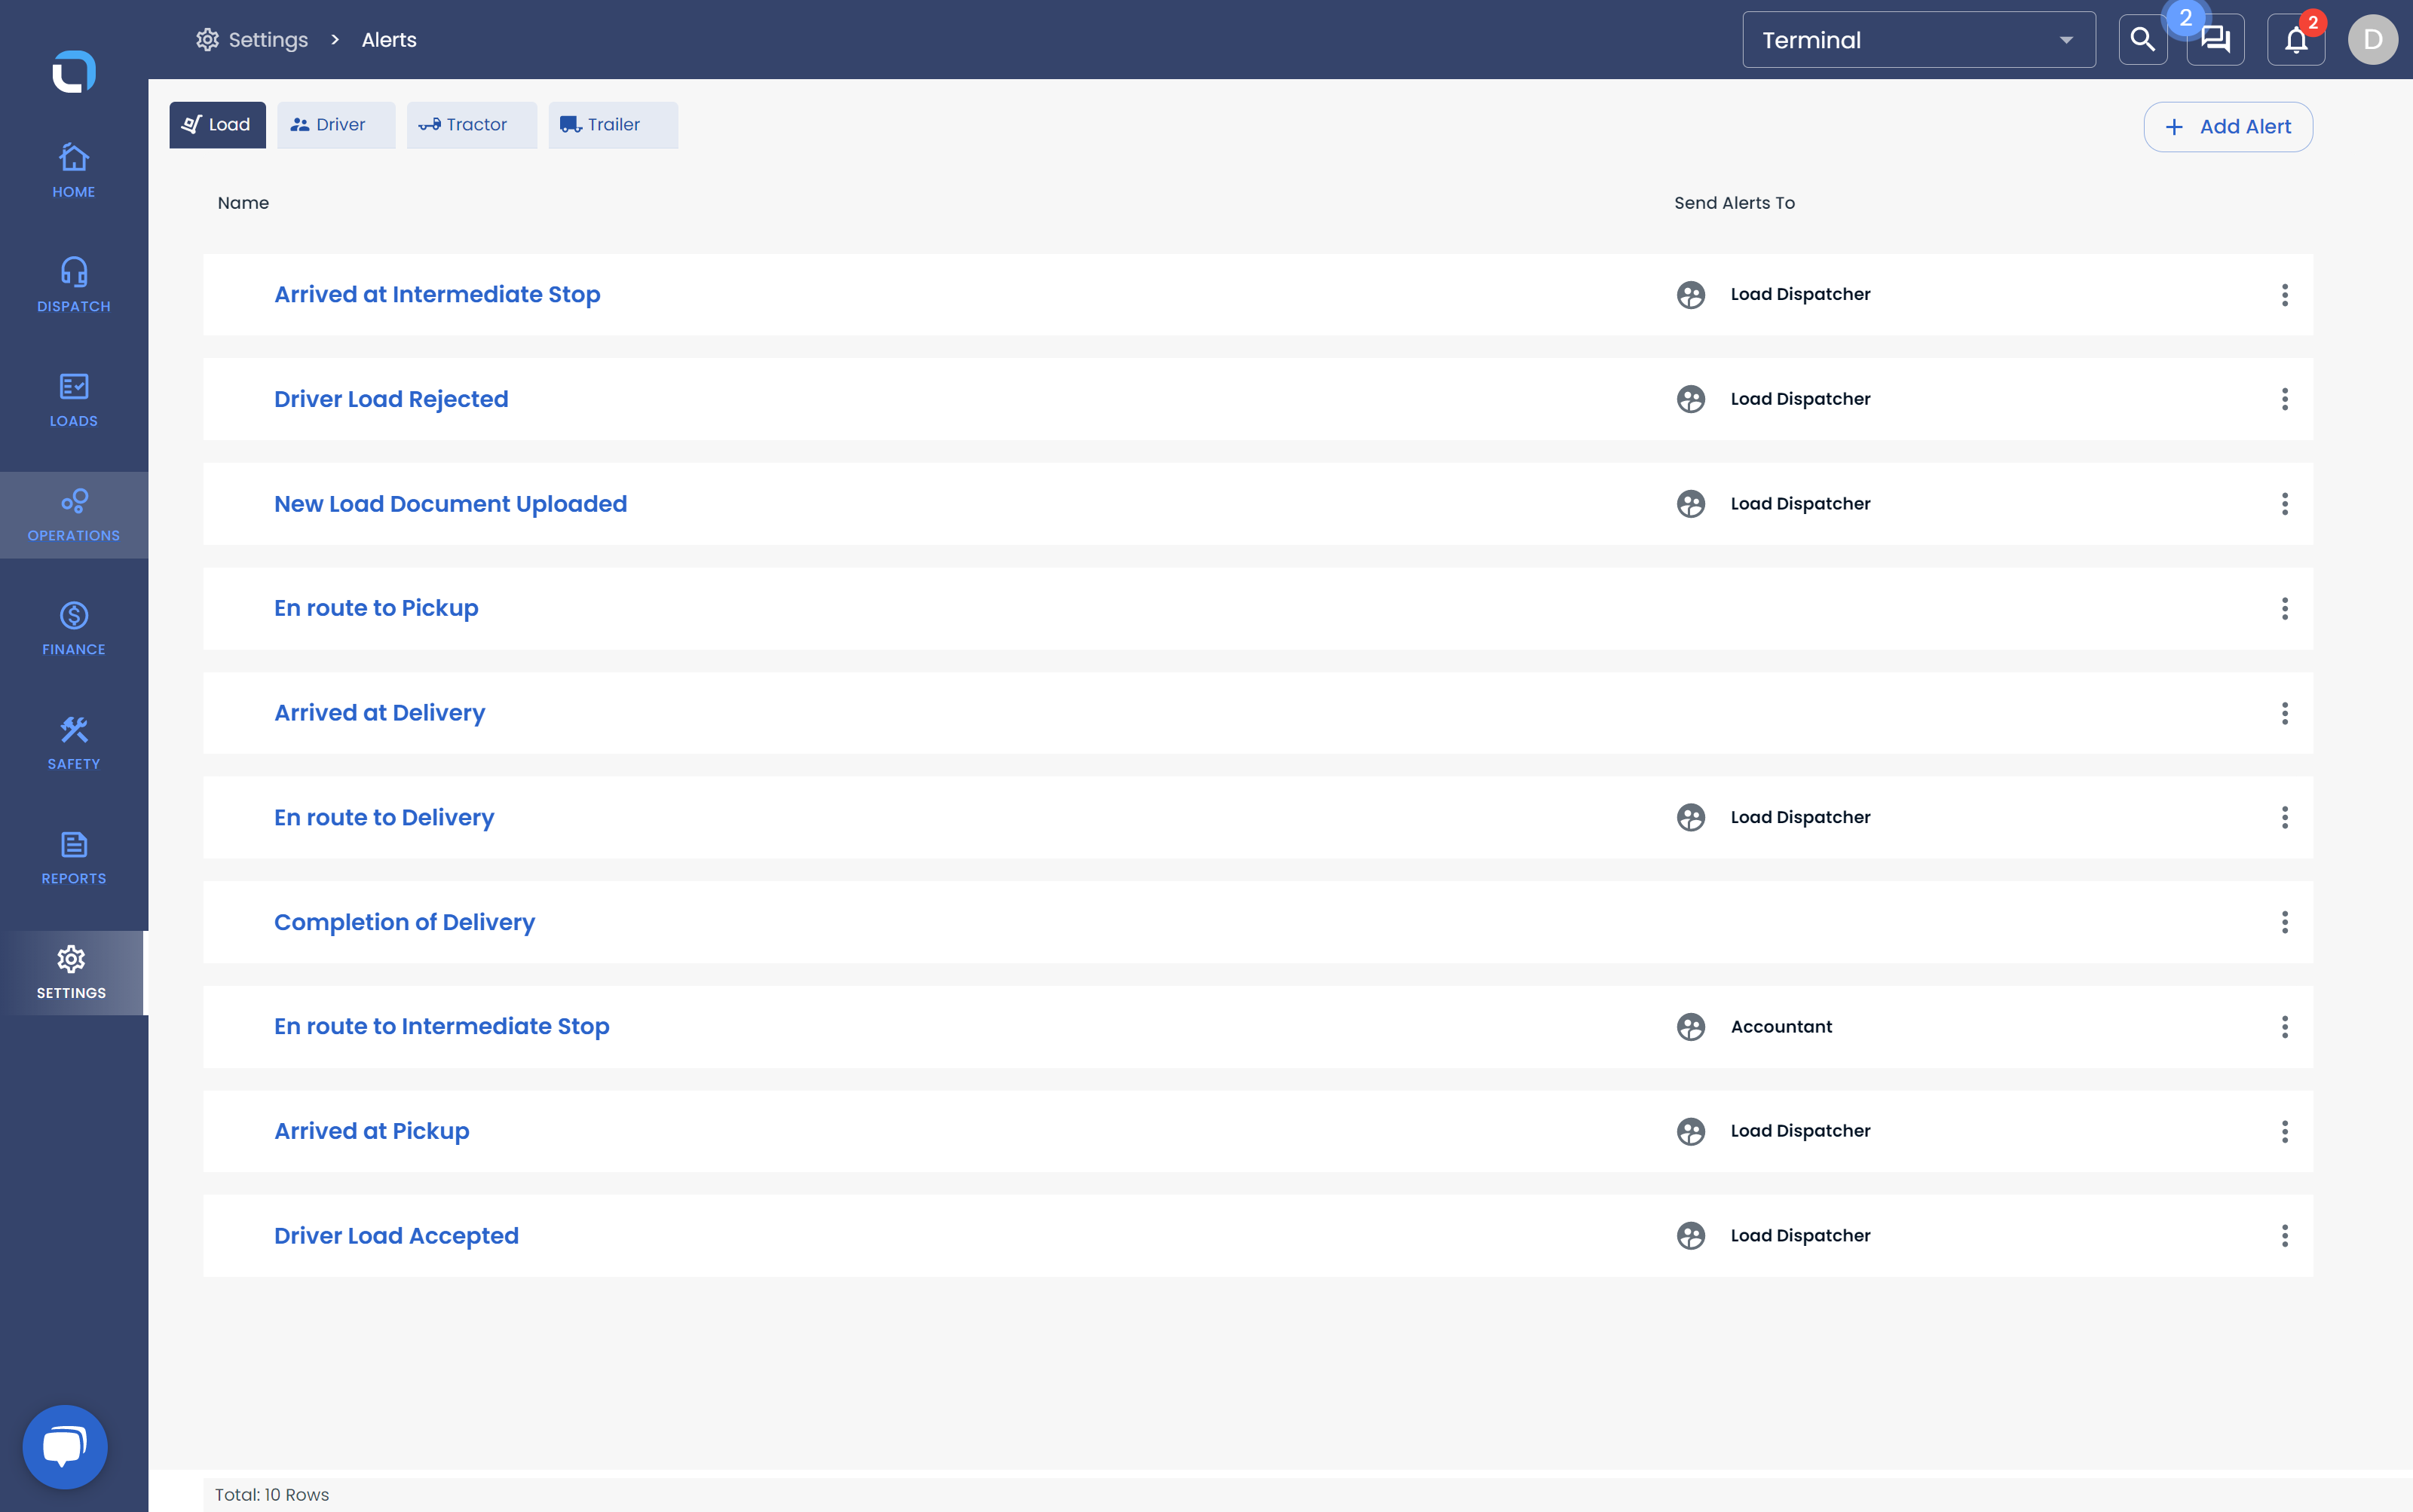Open options menu for Arrived at Delivery

click(2284, 713)
